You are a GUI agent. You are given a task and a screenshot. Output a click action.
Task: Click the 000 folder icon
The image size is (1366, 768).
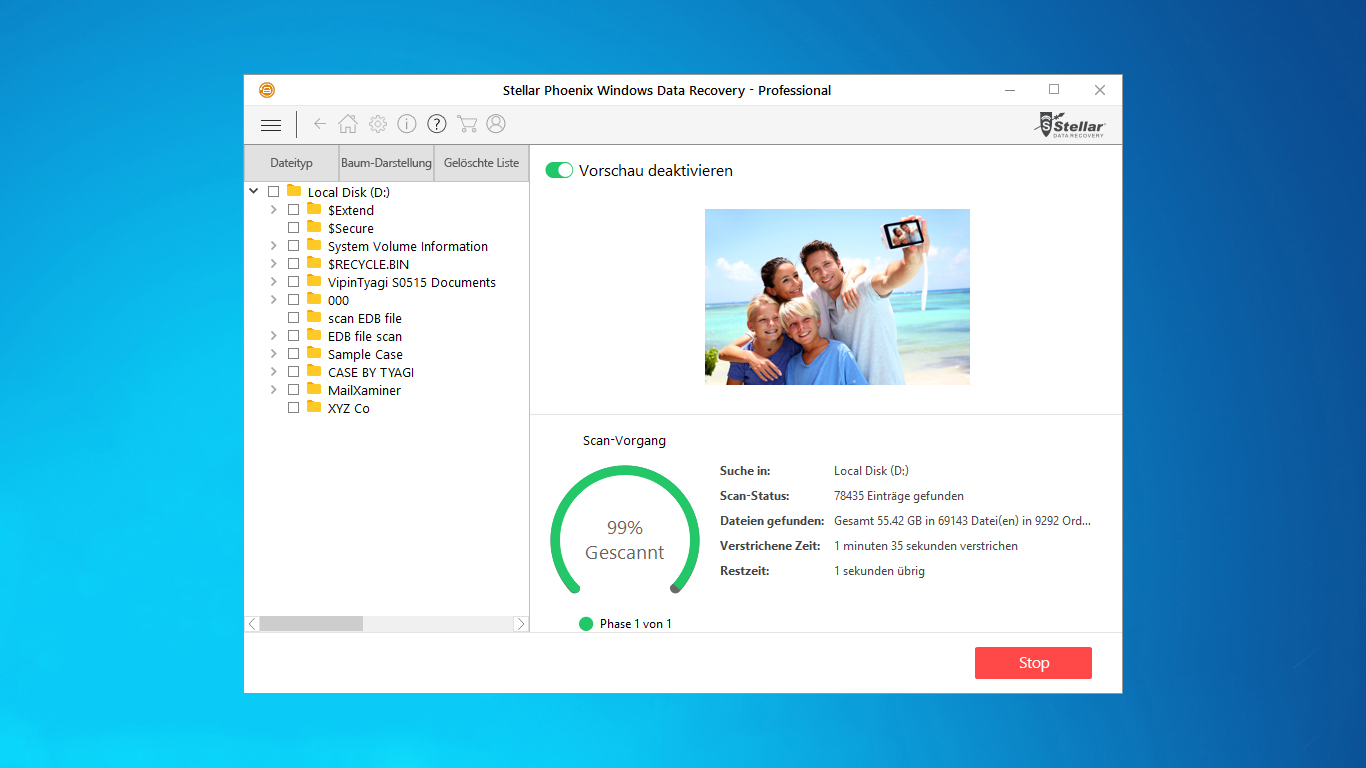click(x=314, y=299)
